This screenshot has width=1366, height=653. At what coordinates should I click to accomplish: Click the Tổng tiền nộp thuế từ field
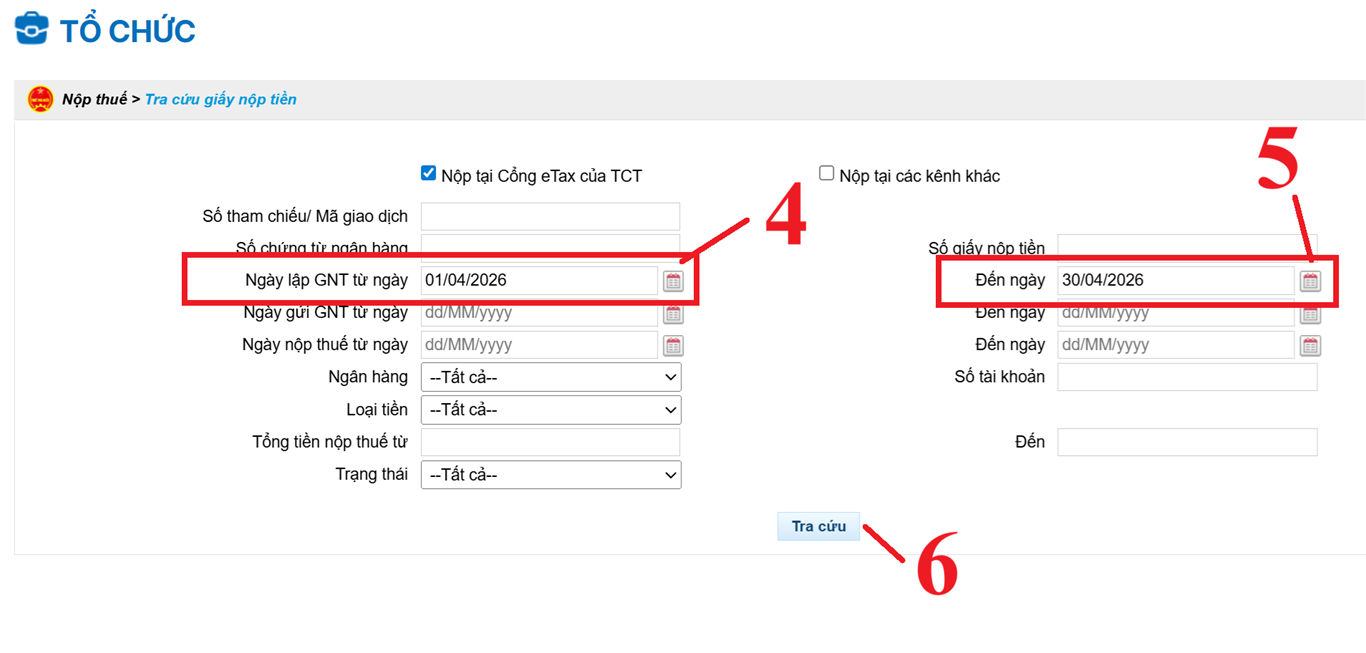550,441
